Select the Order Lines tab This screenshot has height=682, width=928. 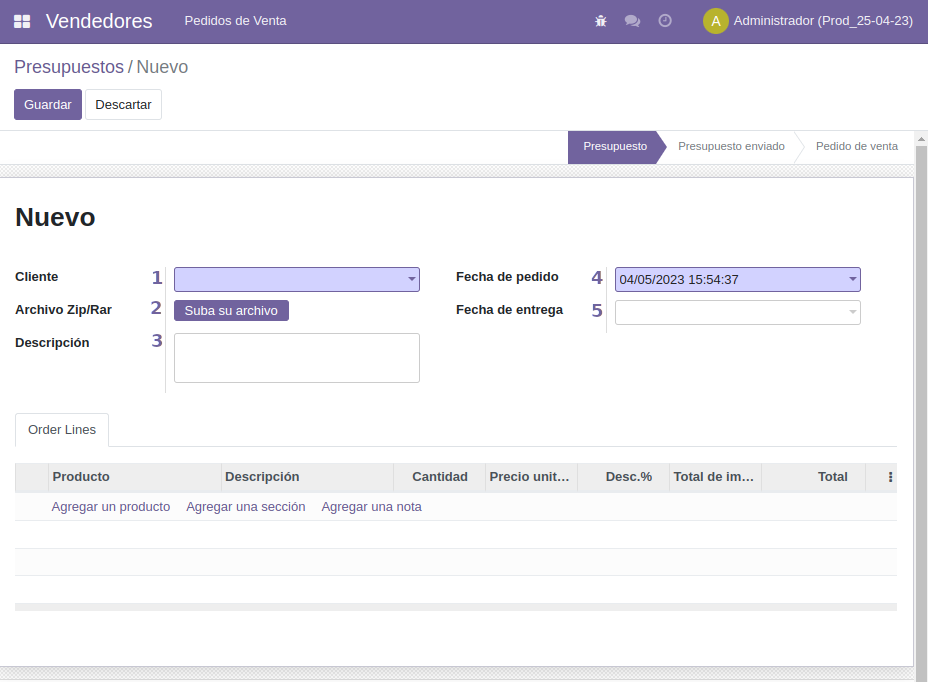(x=62, y=430)
